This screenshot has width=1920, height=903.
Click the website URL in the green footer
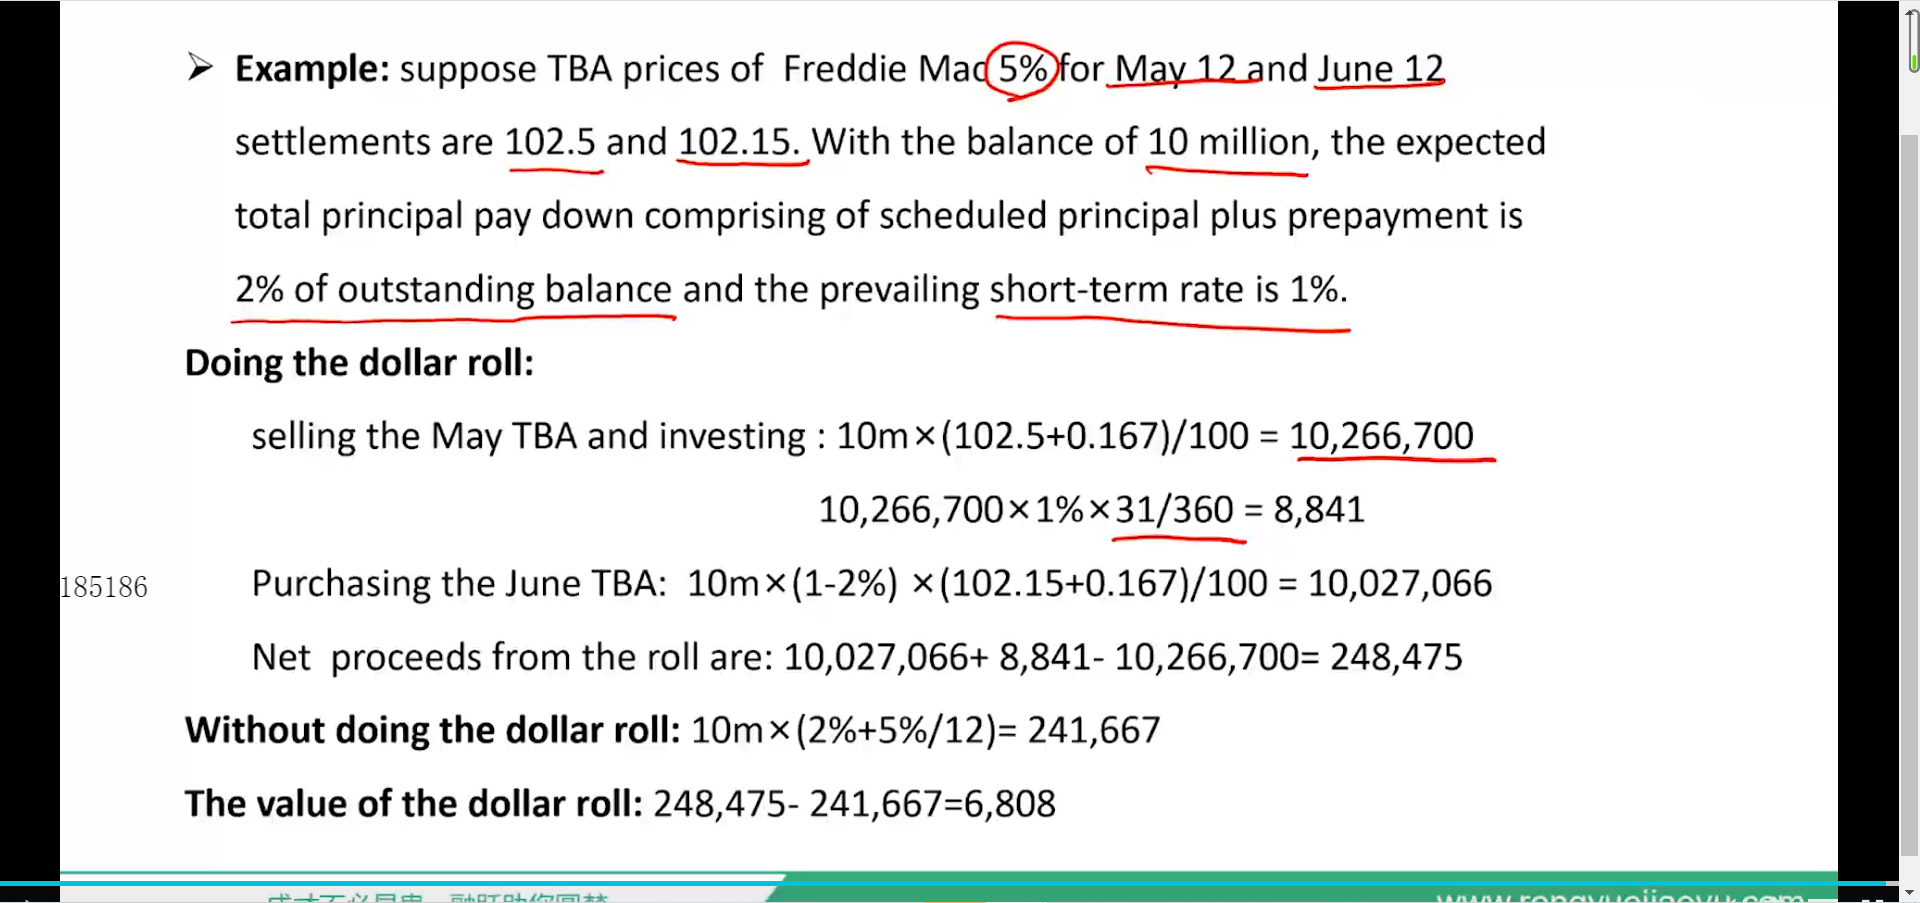pos(1620,896)
